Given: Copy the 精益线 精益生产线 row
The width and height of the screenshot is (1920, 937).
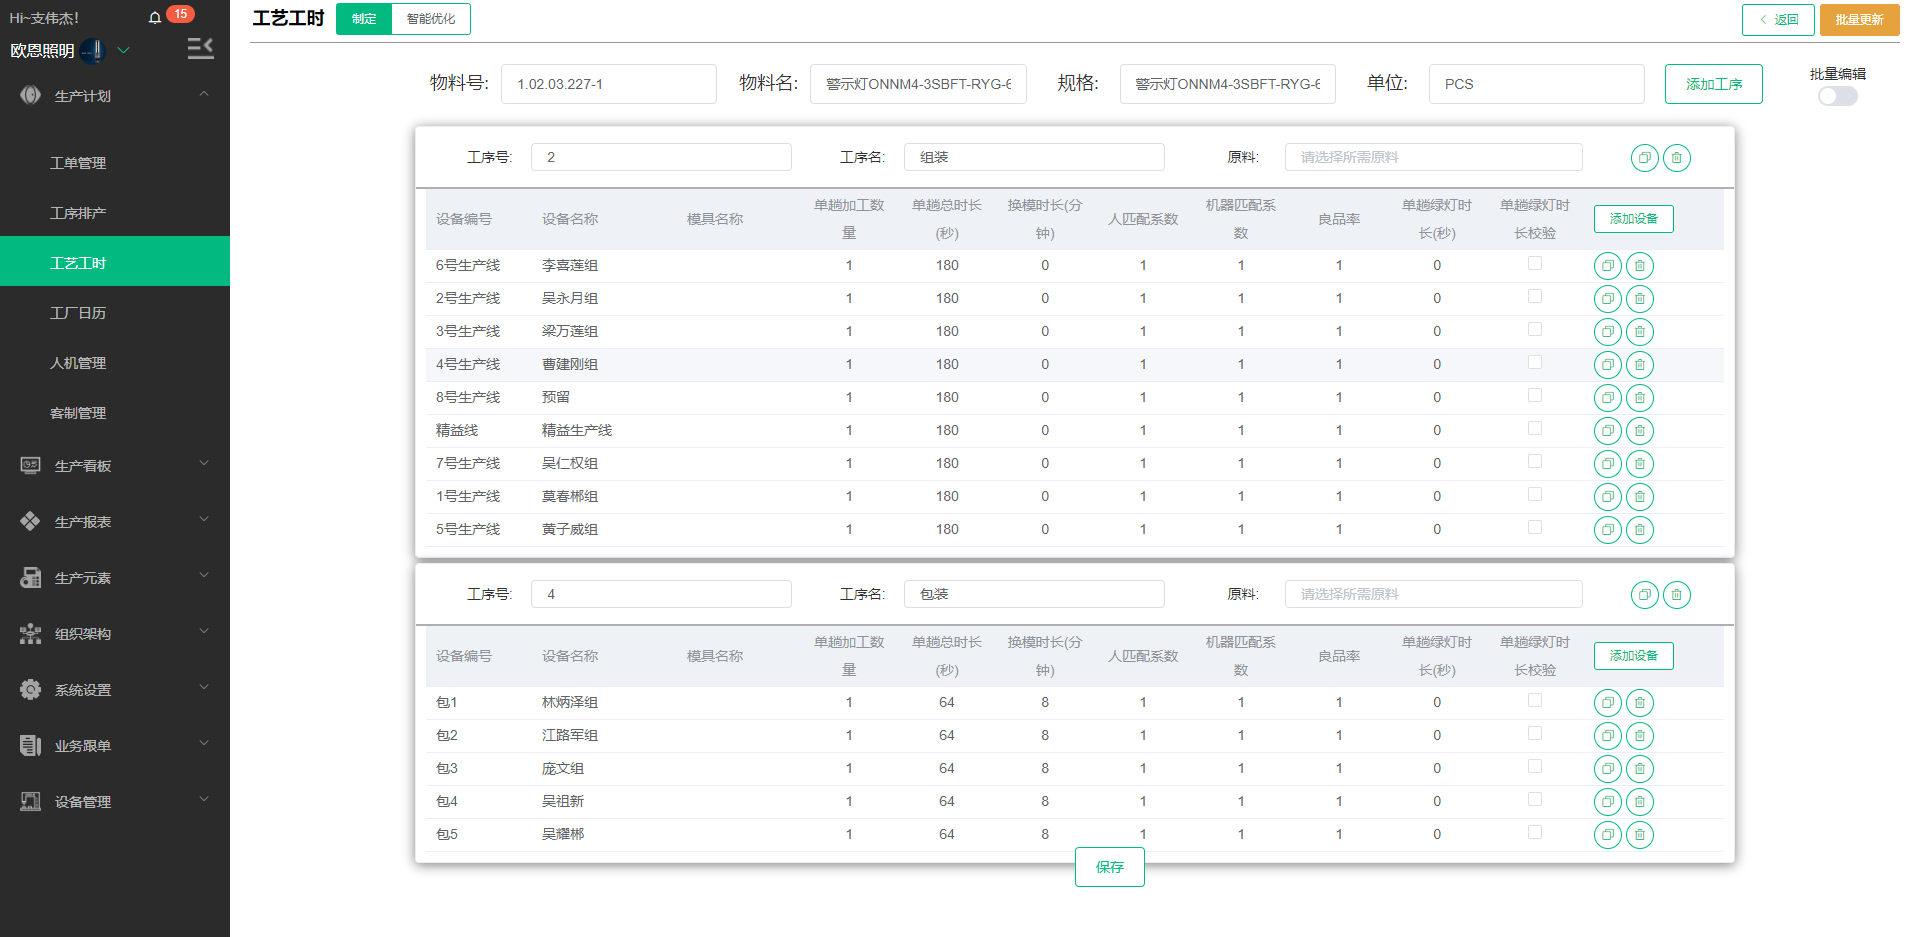Looking at the screenshot, I should (1608, 431).
